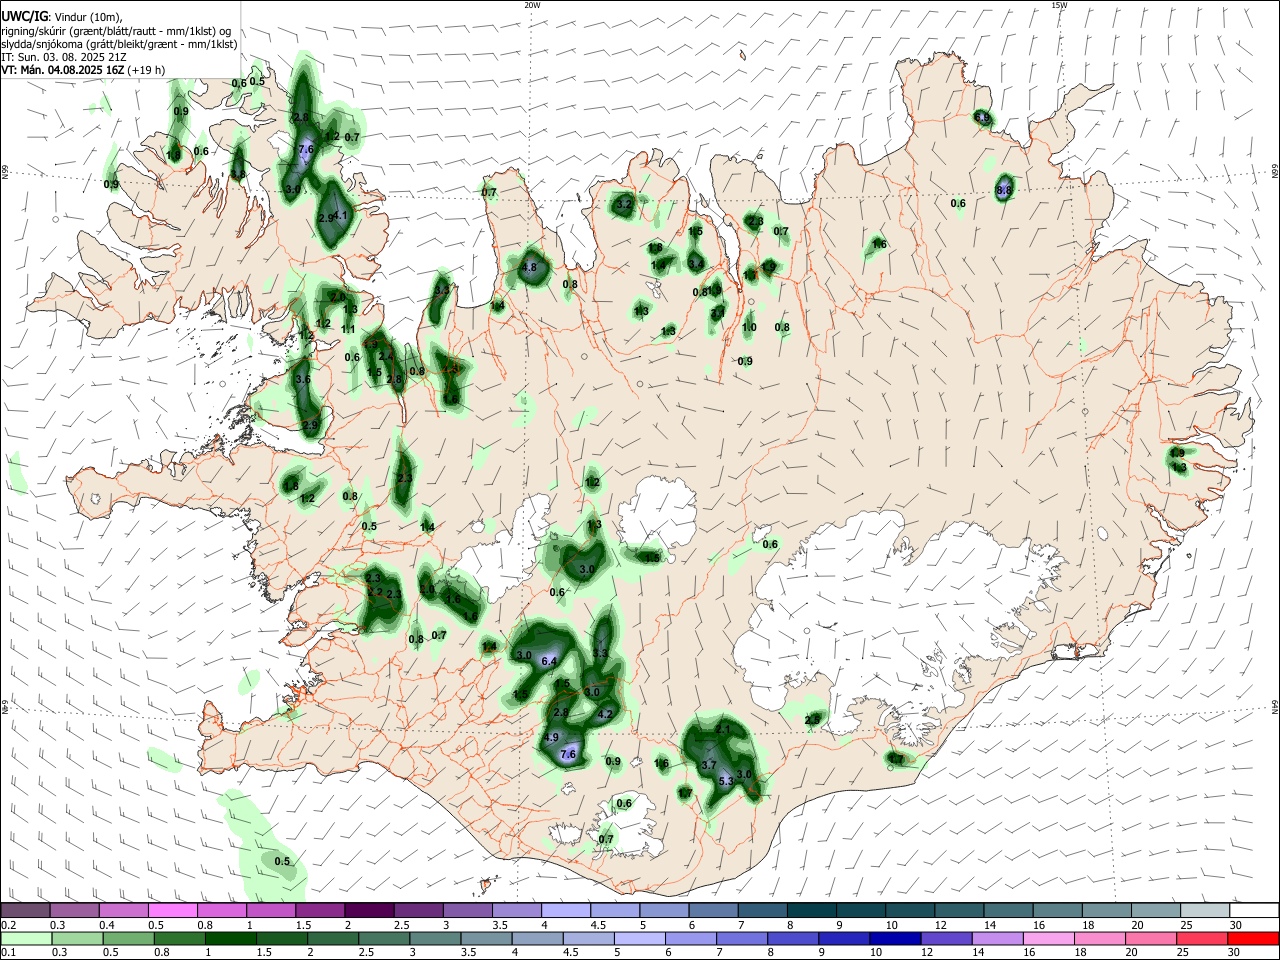
Task: Select the Vindur (10m) label
Action: tap(87, 17)
